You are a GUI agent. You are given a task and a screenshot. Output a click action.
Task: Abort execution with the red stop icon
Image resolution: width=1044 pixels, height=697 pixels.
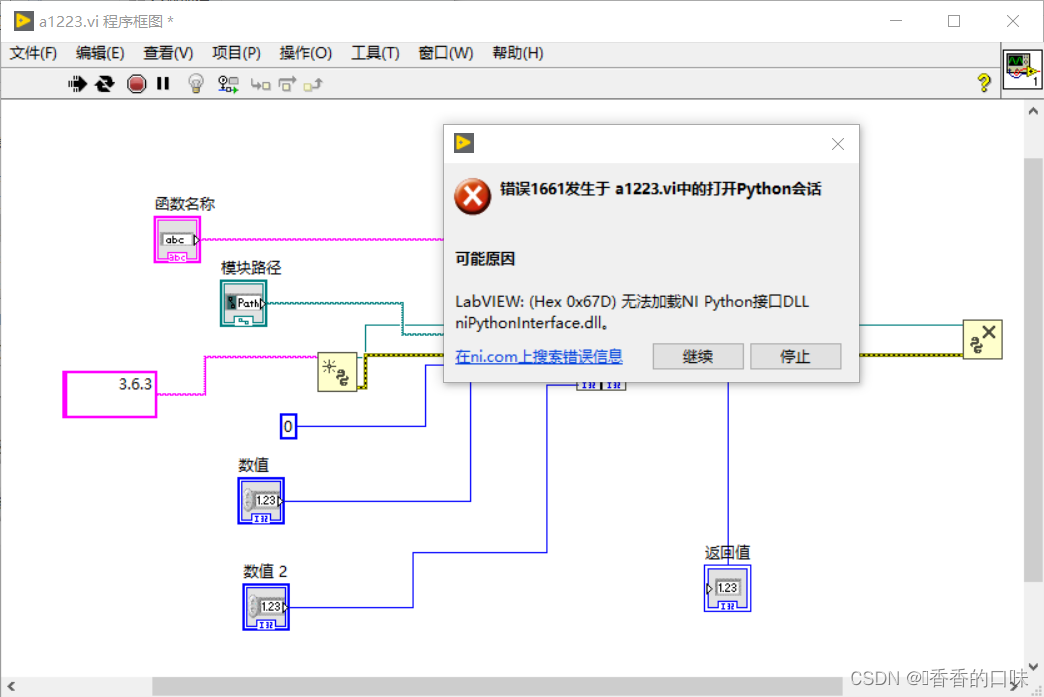coord(137,84)
